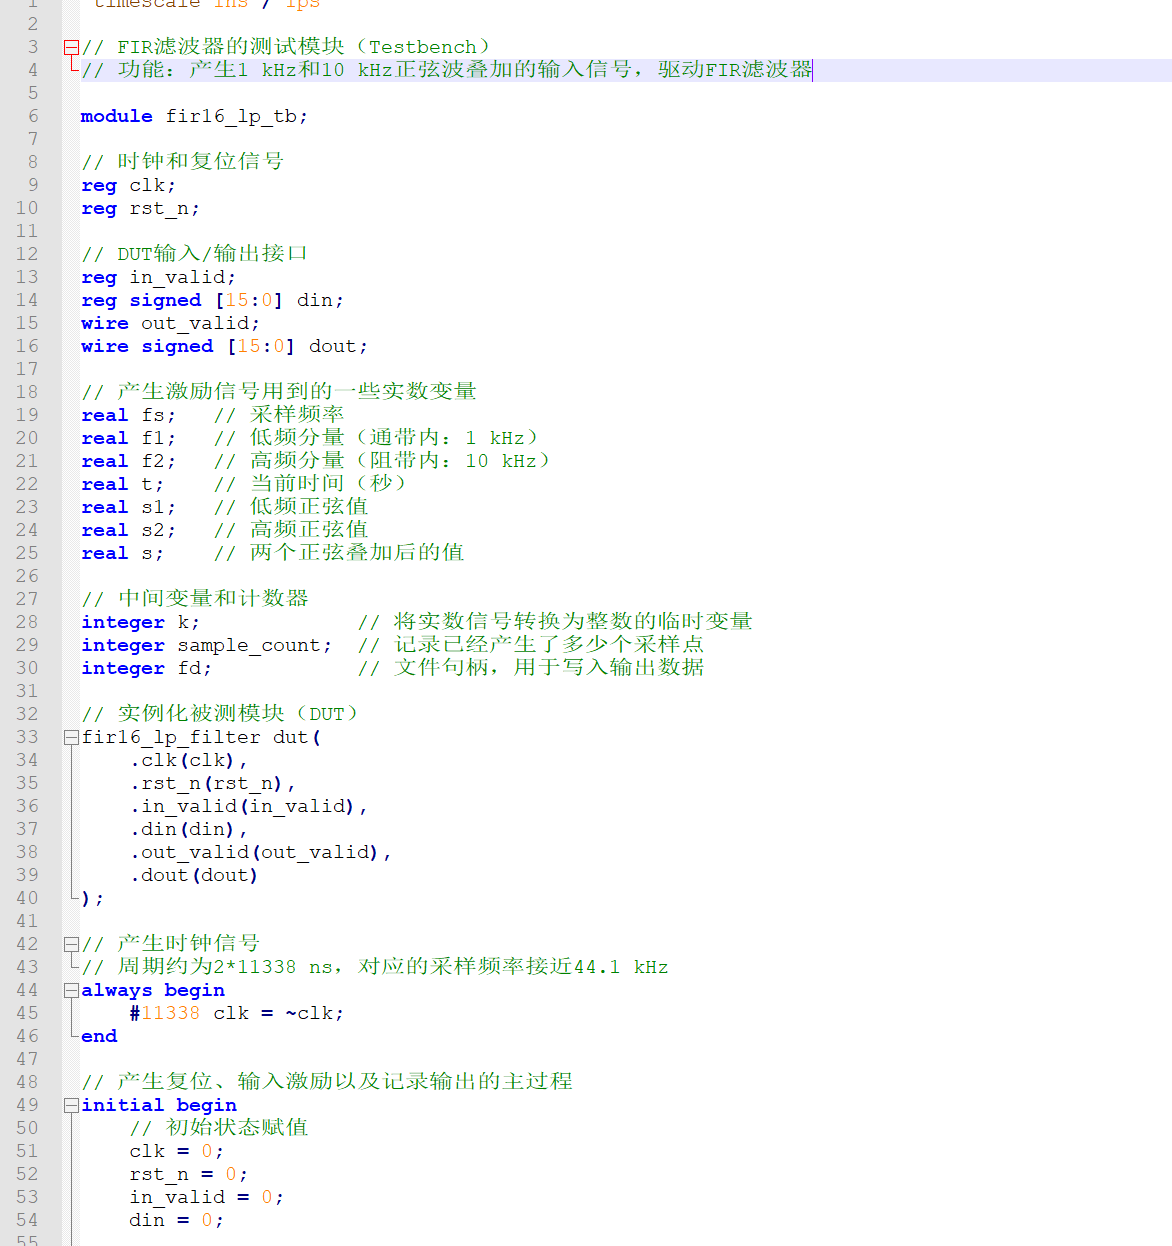This screenshot has height=1246, width=1172.
Task: Click 'clk = ~clk;' toggle statement
Action: [x=279, y=1013]
